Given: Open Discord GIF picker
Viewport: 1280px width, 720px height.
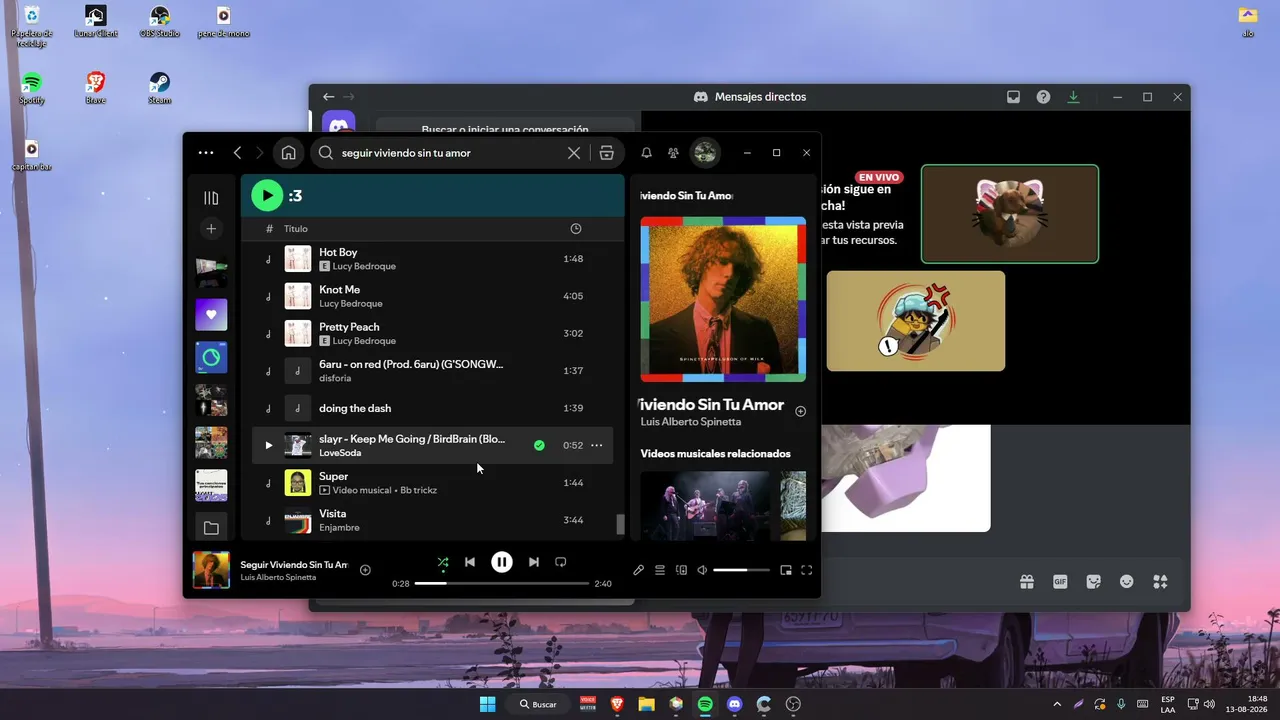Looking at the screenshot, I should pyautogui.click(x=1060, y=582).
